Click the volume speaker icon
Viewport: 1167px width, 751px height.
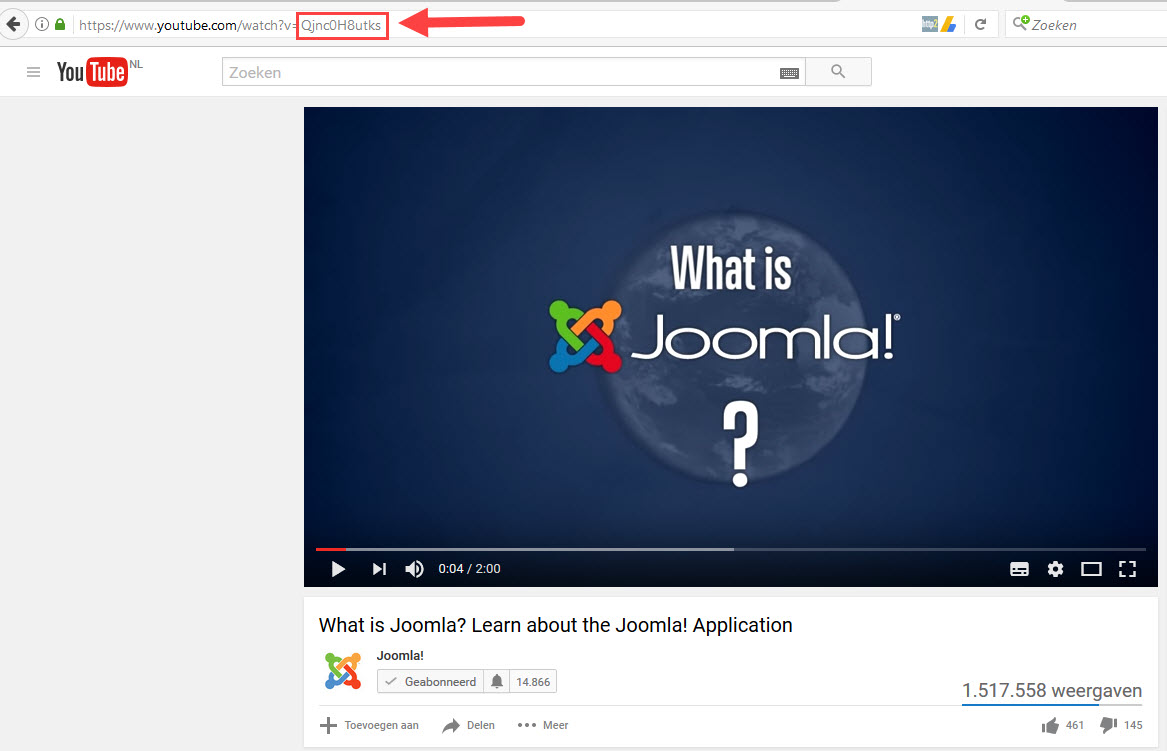[x=414, y=568]
